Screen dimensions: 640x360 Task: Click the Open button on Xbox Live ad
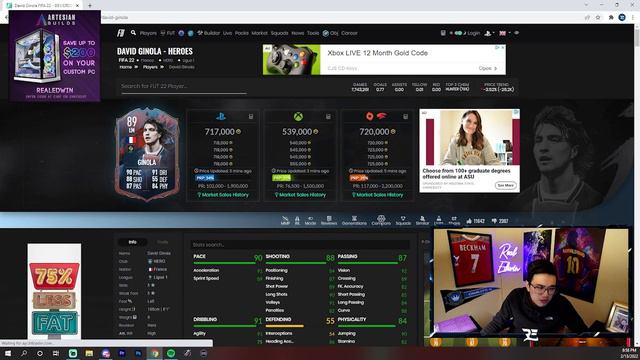488,68
